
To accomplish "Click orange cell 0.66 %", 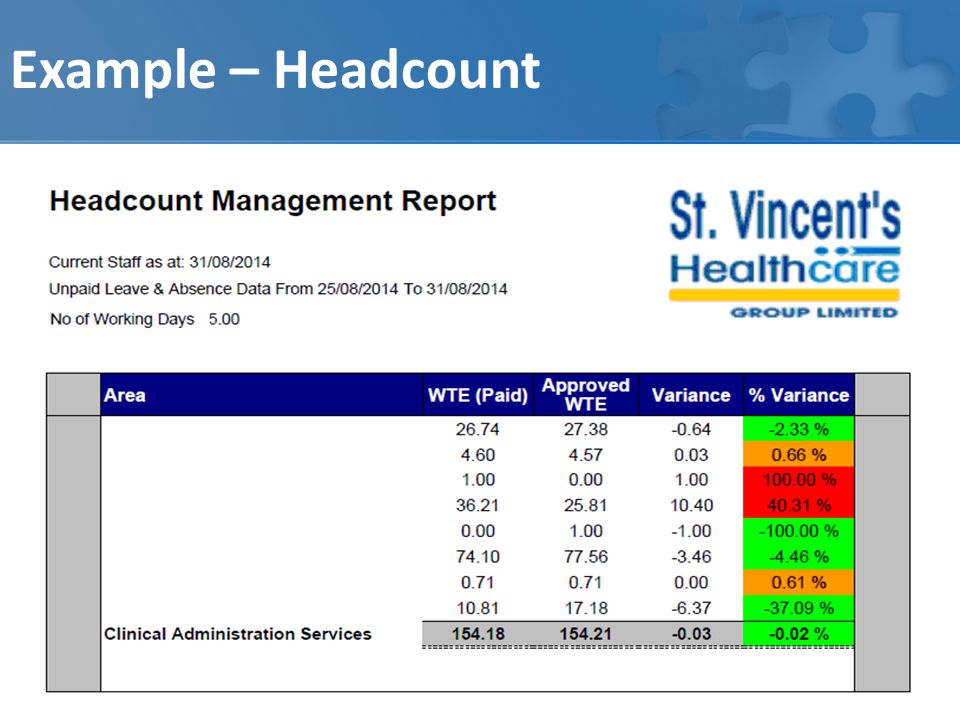I will 798,454.
